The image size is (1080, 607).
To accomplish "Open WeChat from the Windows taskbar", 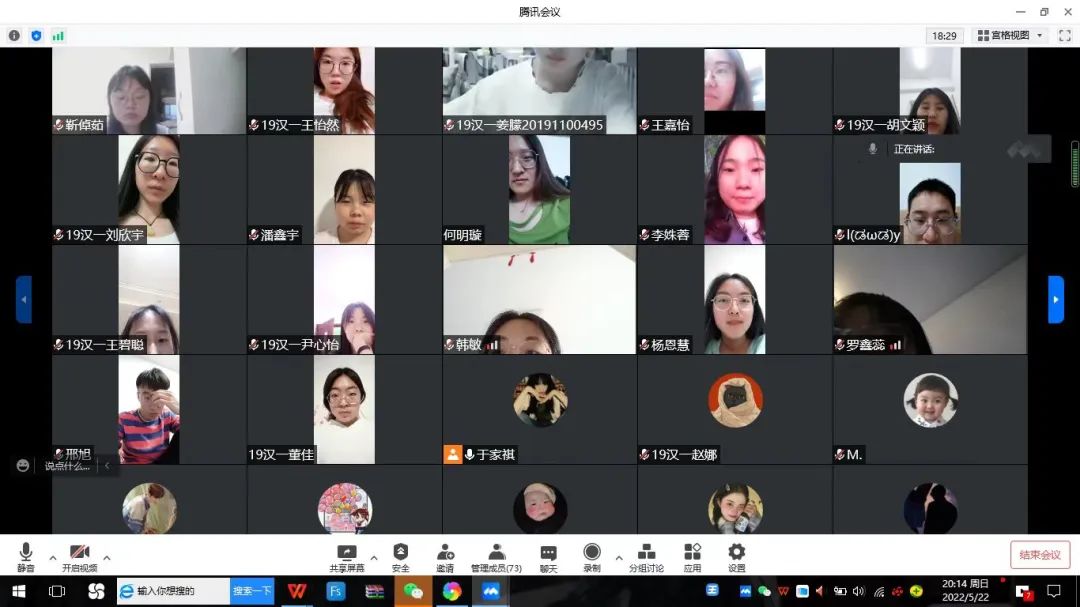I will click(x=413, y=591).
